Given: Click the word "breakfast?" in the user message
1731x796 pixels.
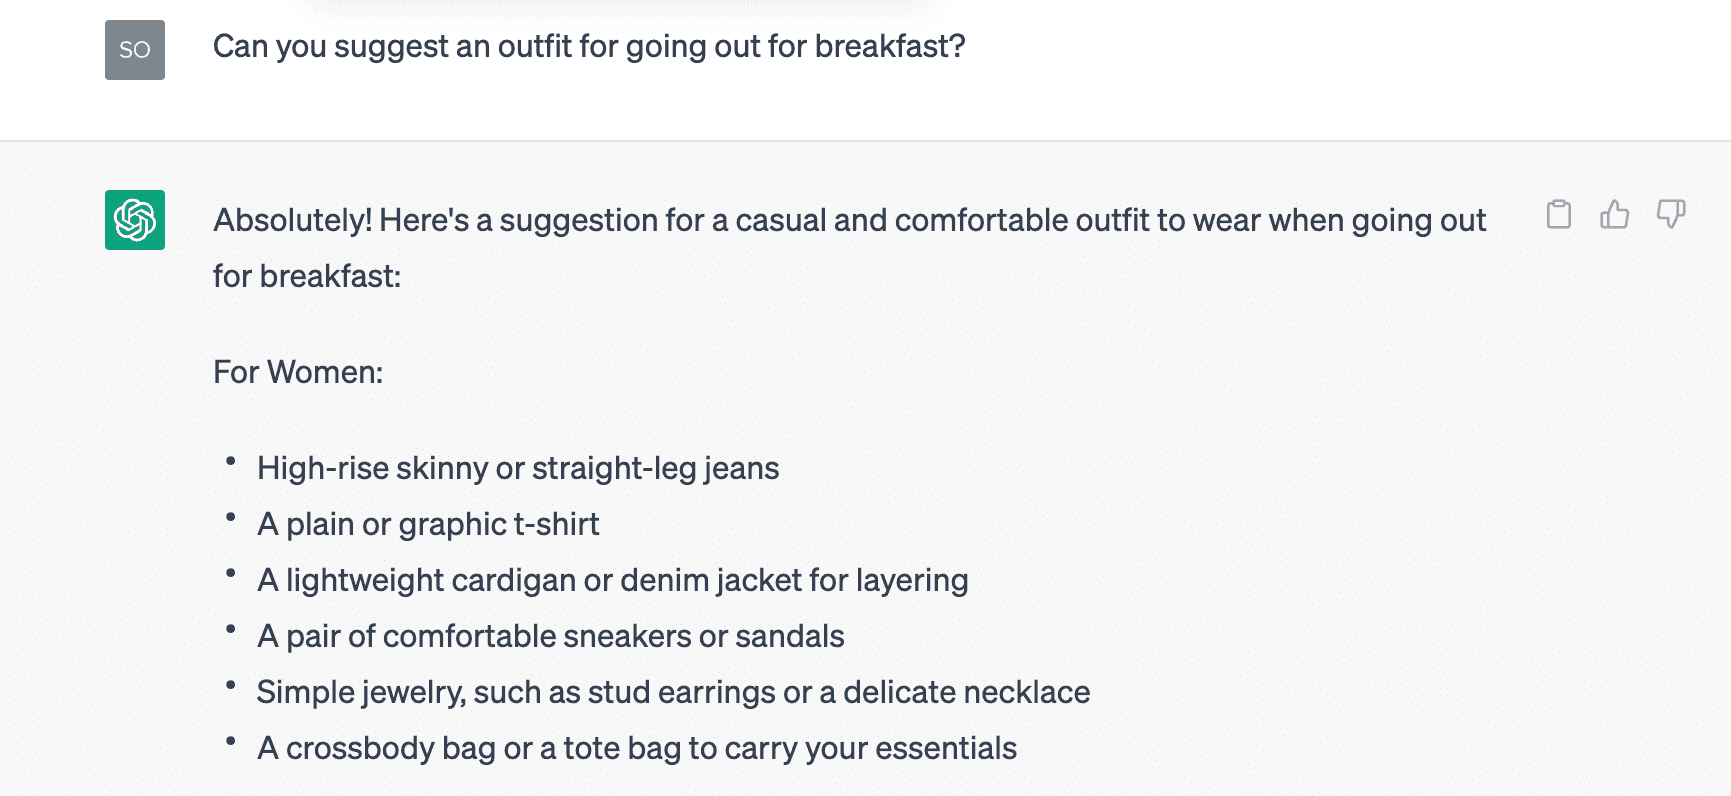Looking at the screenshot, I should (x=890, y=46).
